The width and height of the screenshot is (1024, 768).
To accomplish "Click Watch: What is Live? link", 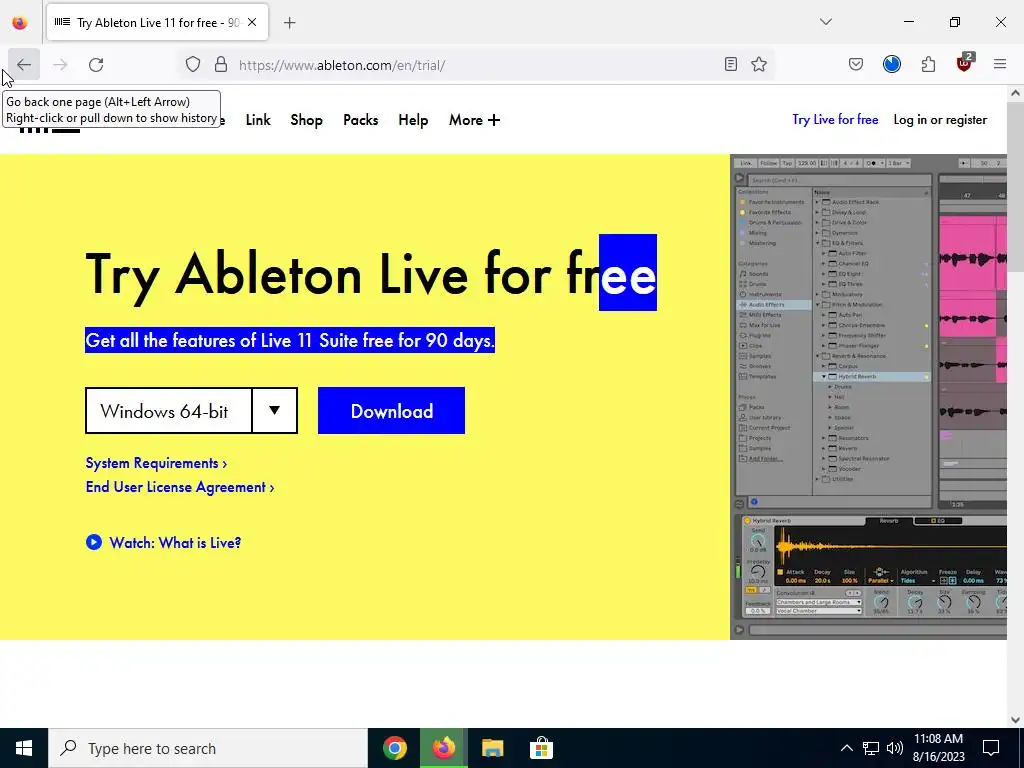I will (x=175, y=543).
